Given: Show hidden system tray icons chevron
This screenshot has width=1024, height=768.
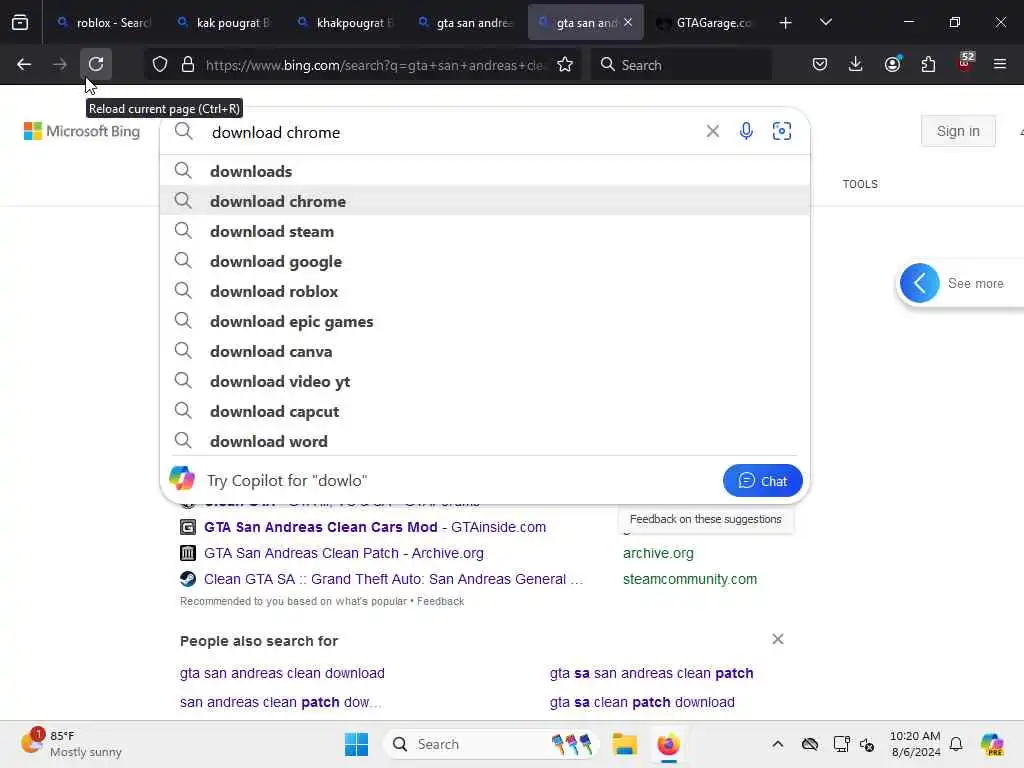Looking at the screenshot, I should pos(777,744).
